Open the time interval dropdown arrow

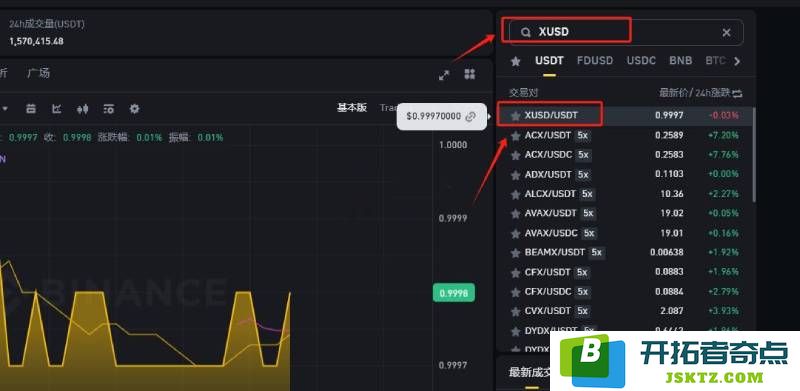tap(5, 109)
